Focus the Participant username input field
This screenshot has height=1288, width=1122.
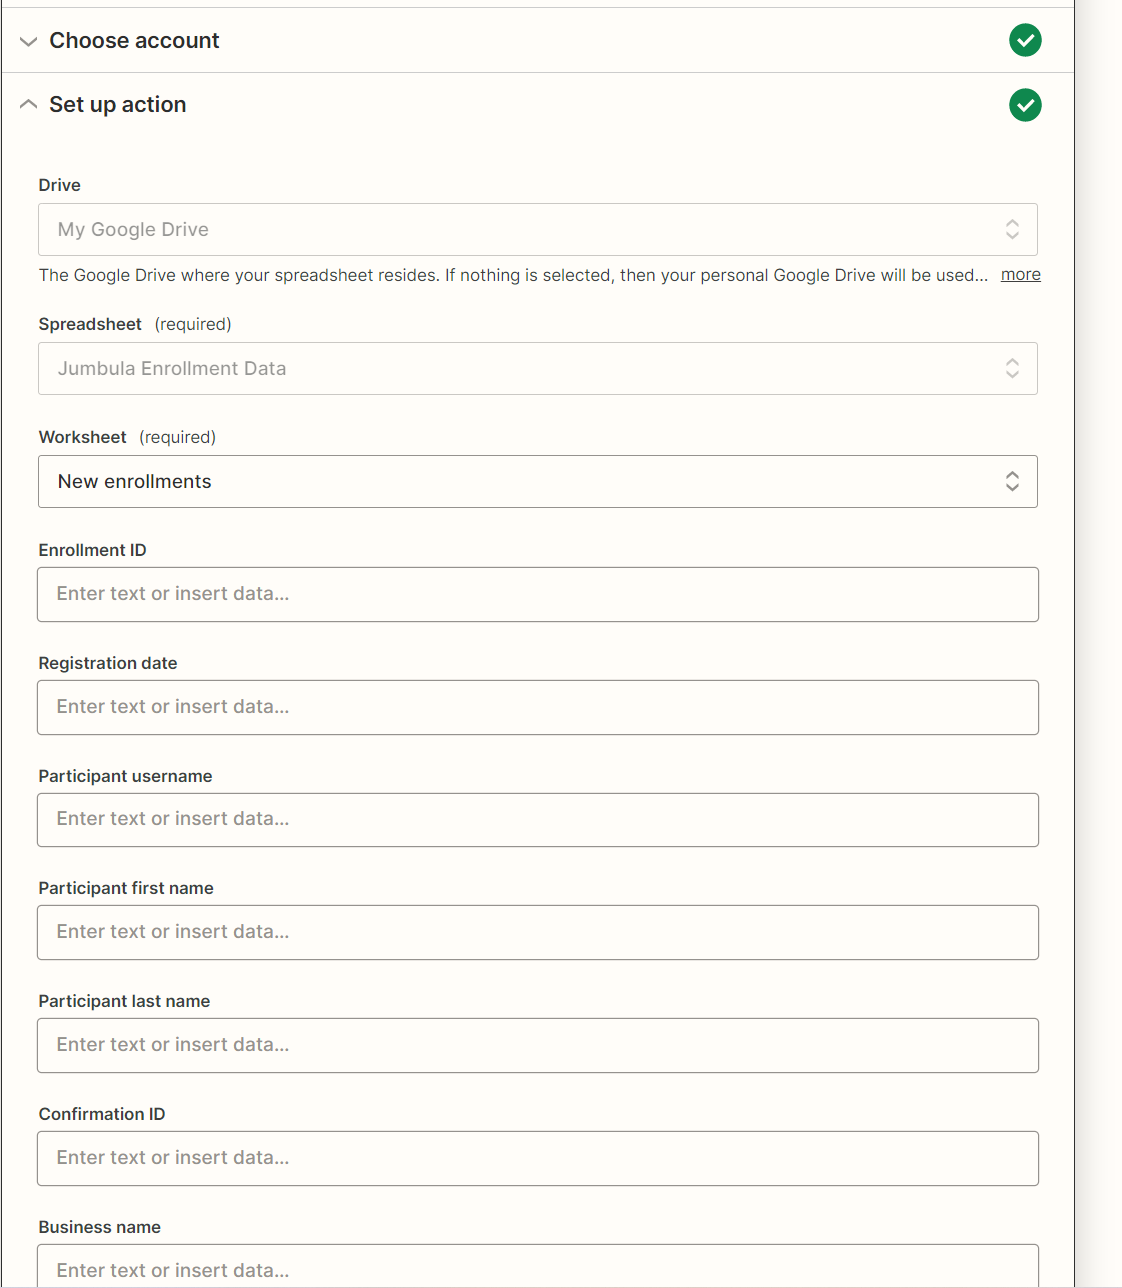(x=538, y=820)
